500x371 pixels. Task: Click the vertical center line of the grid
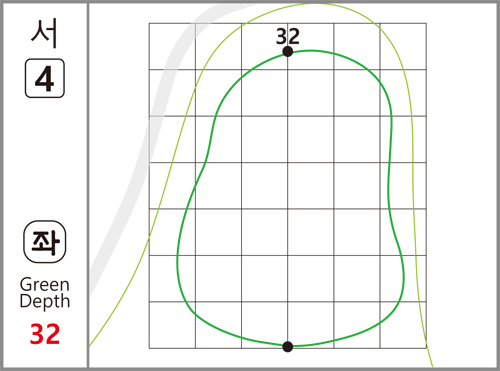coord(288,200)
